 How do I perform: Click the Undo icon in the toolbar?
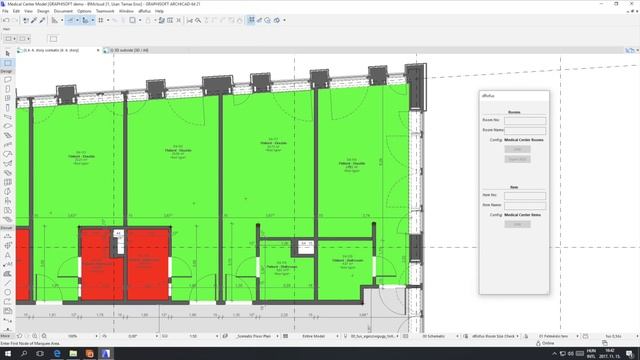[6, 20]
